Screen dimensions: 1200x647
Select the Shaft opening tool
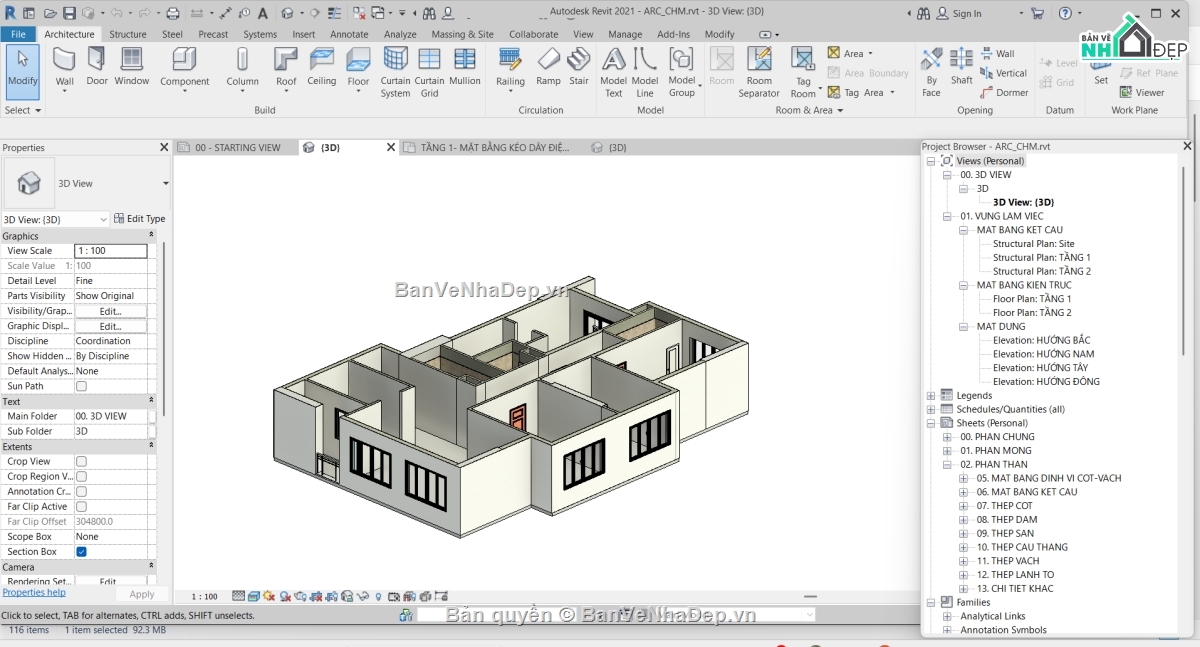pyautogui.click(x=961, y=68)
